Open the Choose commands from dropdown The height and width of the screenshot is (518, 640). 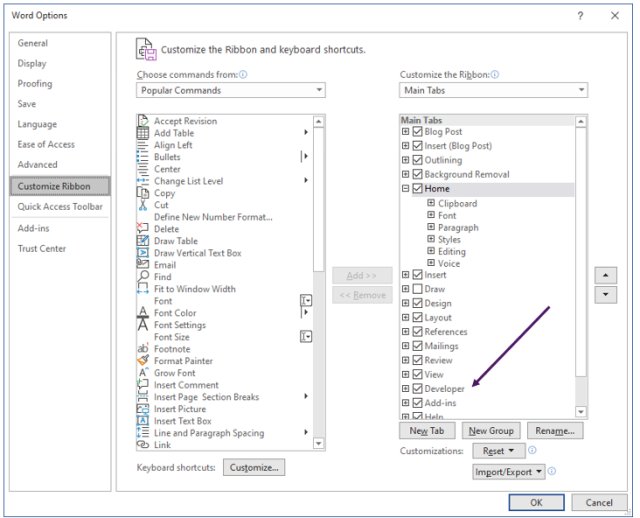coord(231,90)
